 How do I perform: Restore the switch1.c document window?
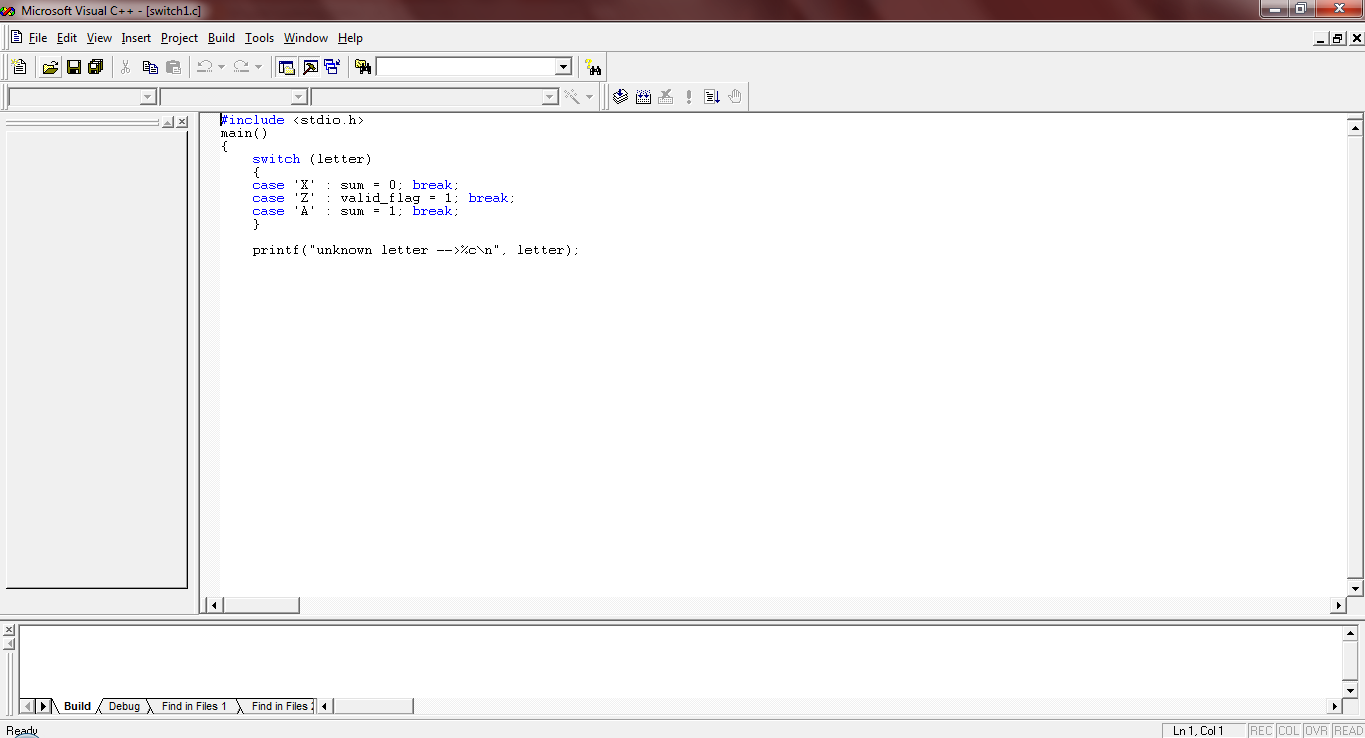(x=1337, y=38)
